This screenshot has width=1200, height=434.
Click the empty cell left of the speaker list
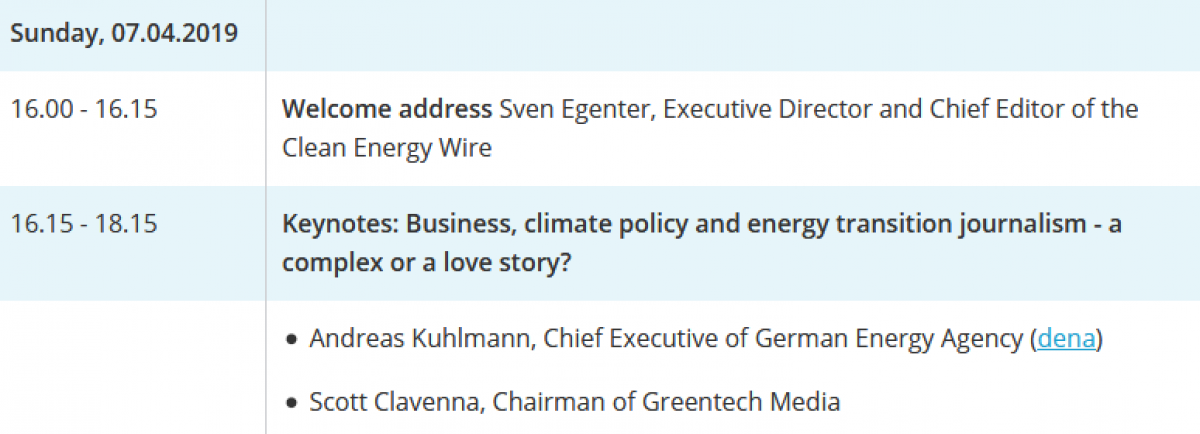point(132,367)
